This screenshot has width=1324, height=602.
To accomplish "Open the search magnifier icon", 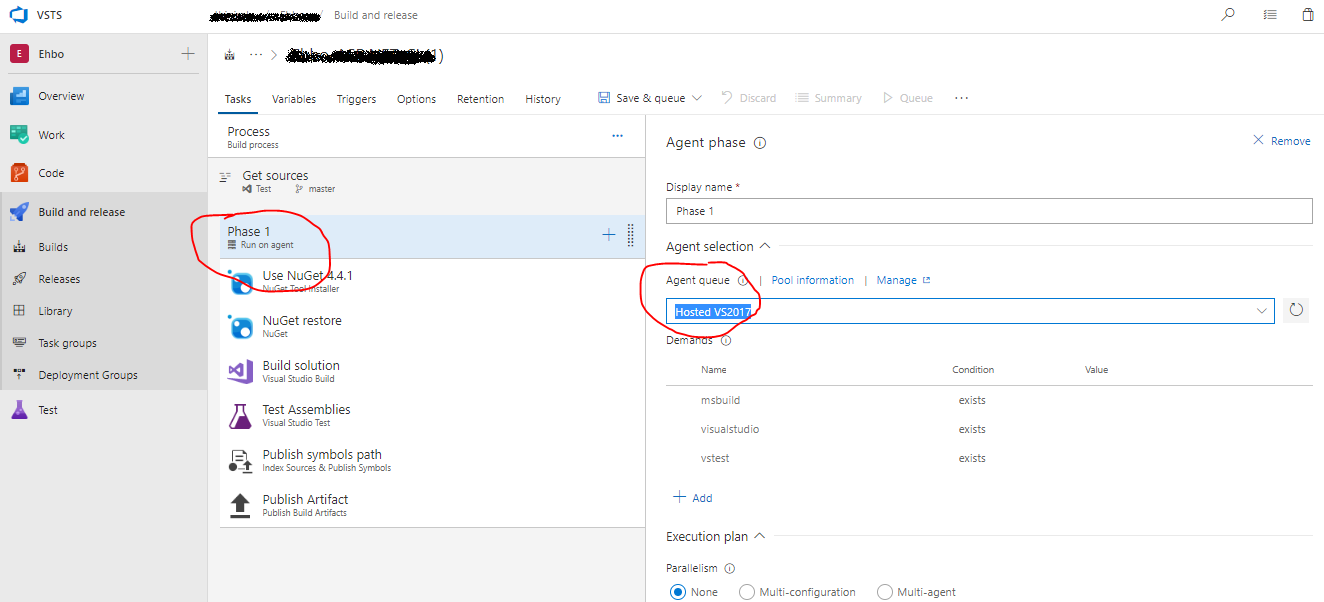I will [1228, 15].
